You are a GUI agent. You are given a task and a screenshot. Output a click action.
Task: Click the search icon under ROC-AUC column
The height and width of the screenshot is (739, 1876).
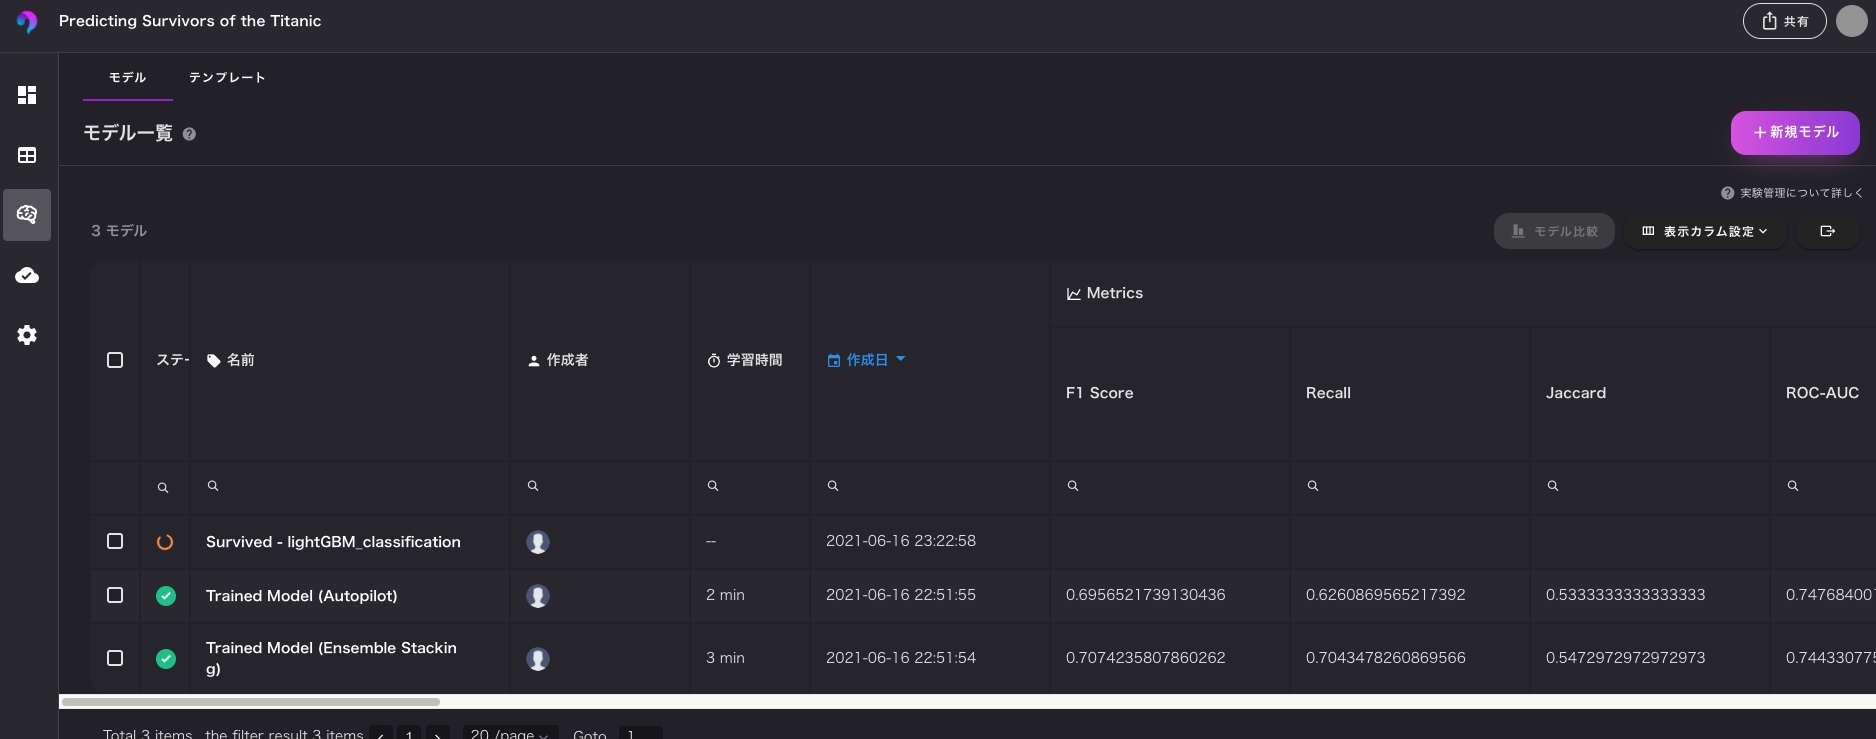pyautogui.click(x=1793, y=486)
